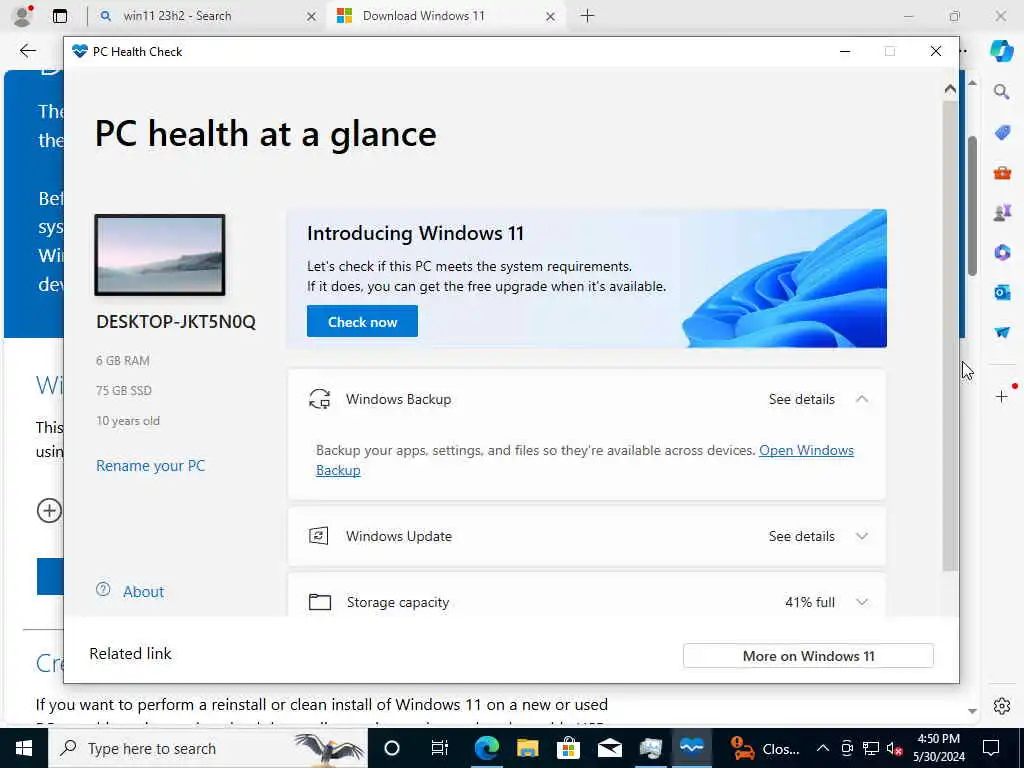Go back in the Edge browser

pyautogui.click(x=27, y=51)
